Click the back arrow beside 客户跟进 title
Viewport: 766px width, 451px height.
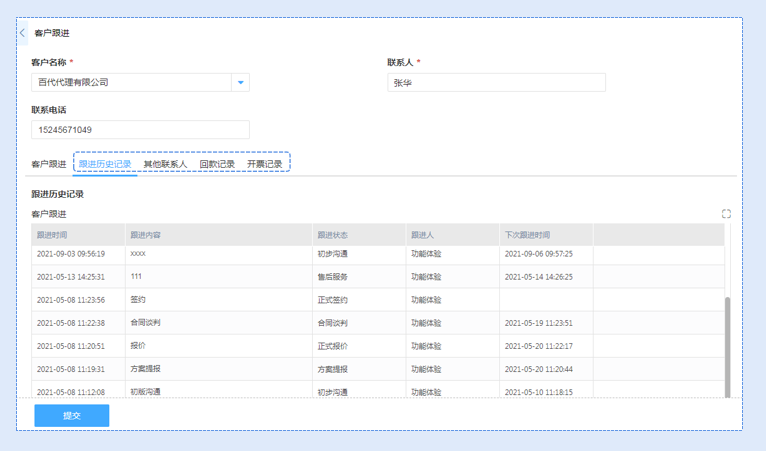tap(23, 33)
